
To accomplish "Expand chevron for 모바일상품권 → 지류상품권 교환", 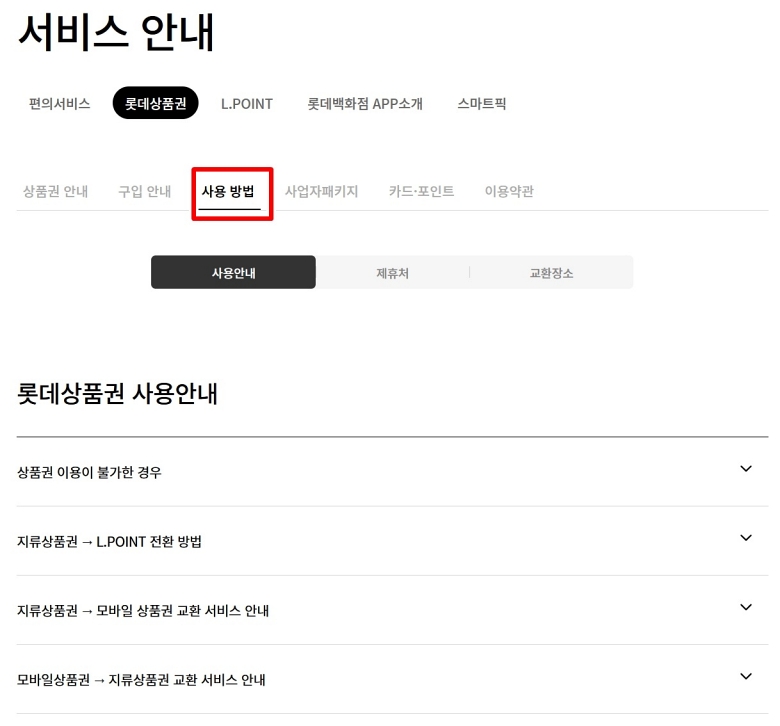I will pos(746,676).
